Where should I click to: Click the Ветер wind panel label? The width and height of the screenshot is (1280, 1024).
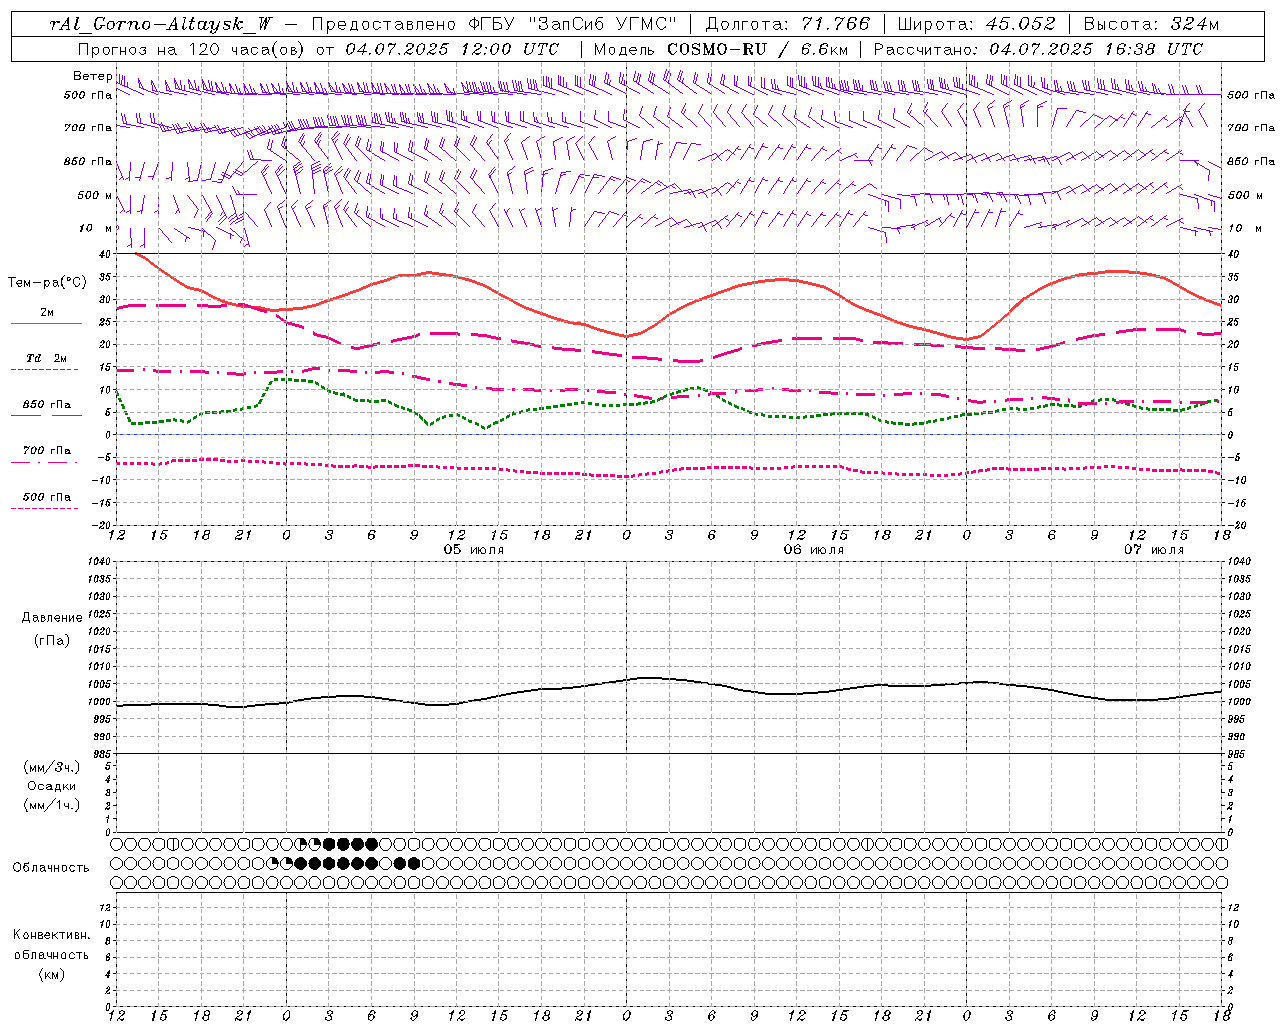click(x=92, y=76)
